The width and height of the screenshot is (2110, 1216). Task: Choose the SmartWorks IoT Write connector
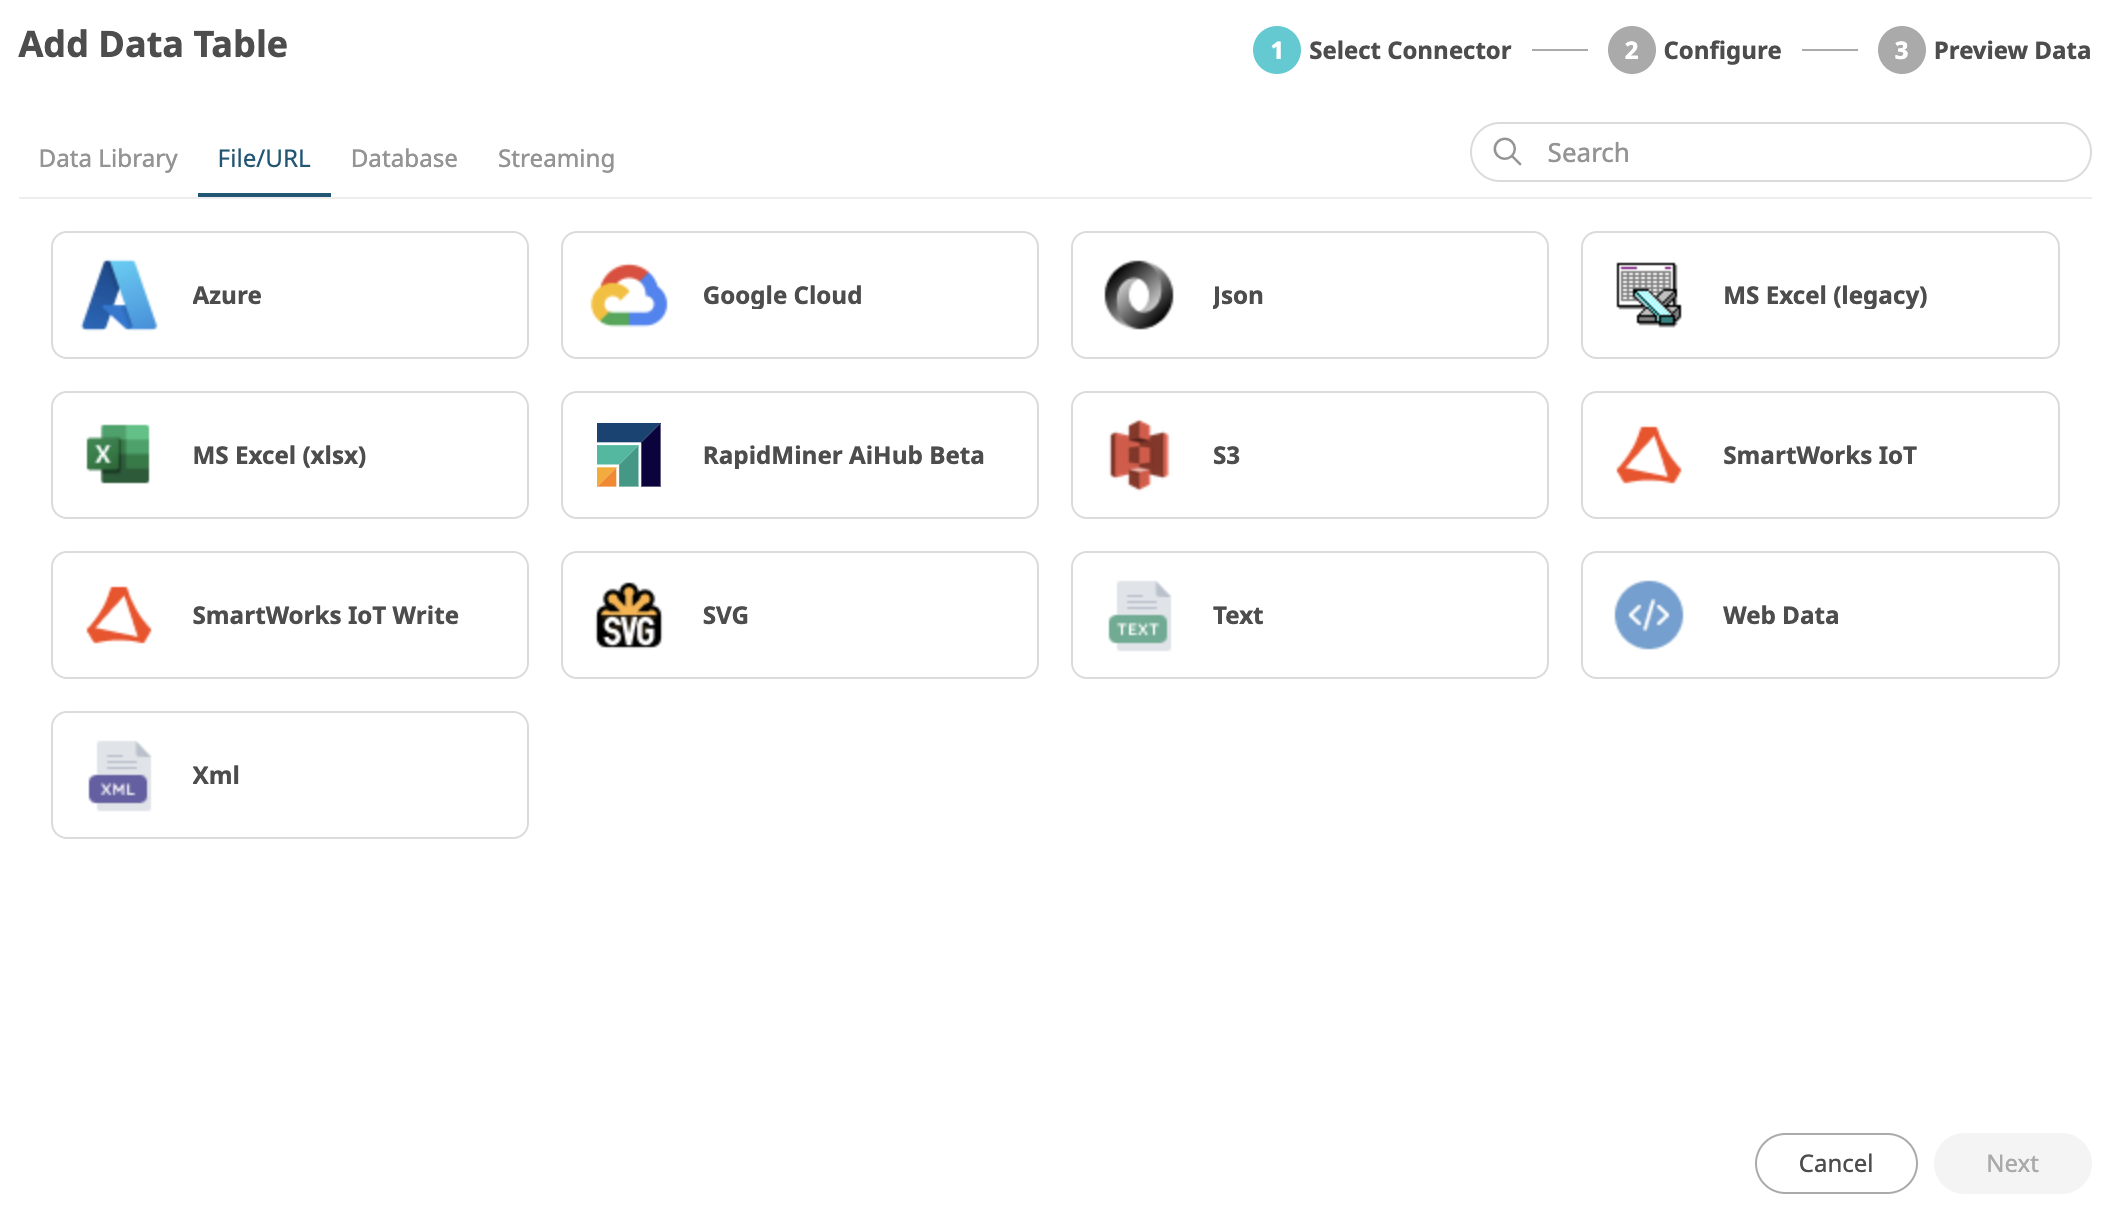(x=290, y=615)
